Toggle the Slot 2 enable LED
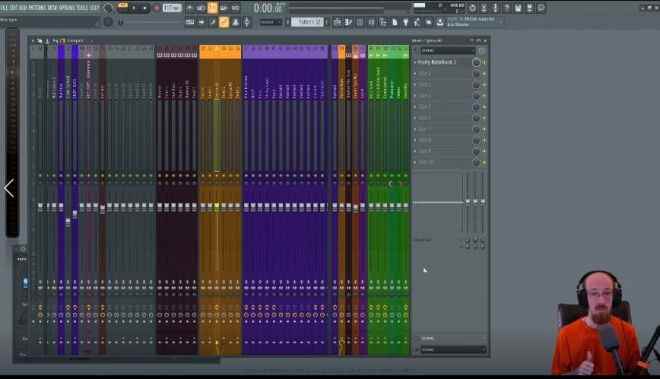660x379 pixels. pos(484,74)
